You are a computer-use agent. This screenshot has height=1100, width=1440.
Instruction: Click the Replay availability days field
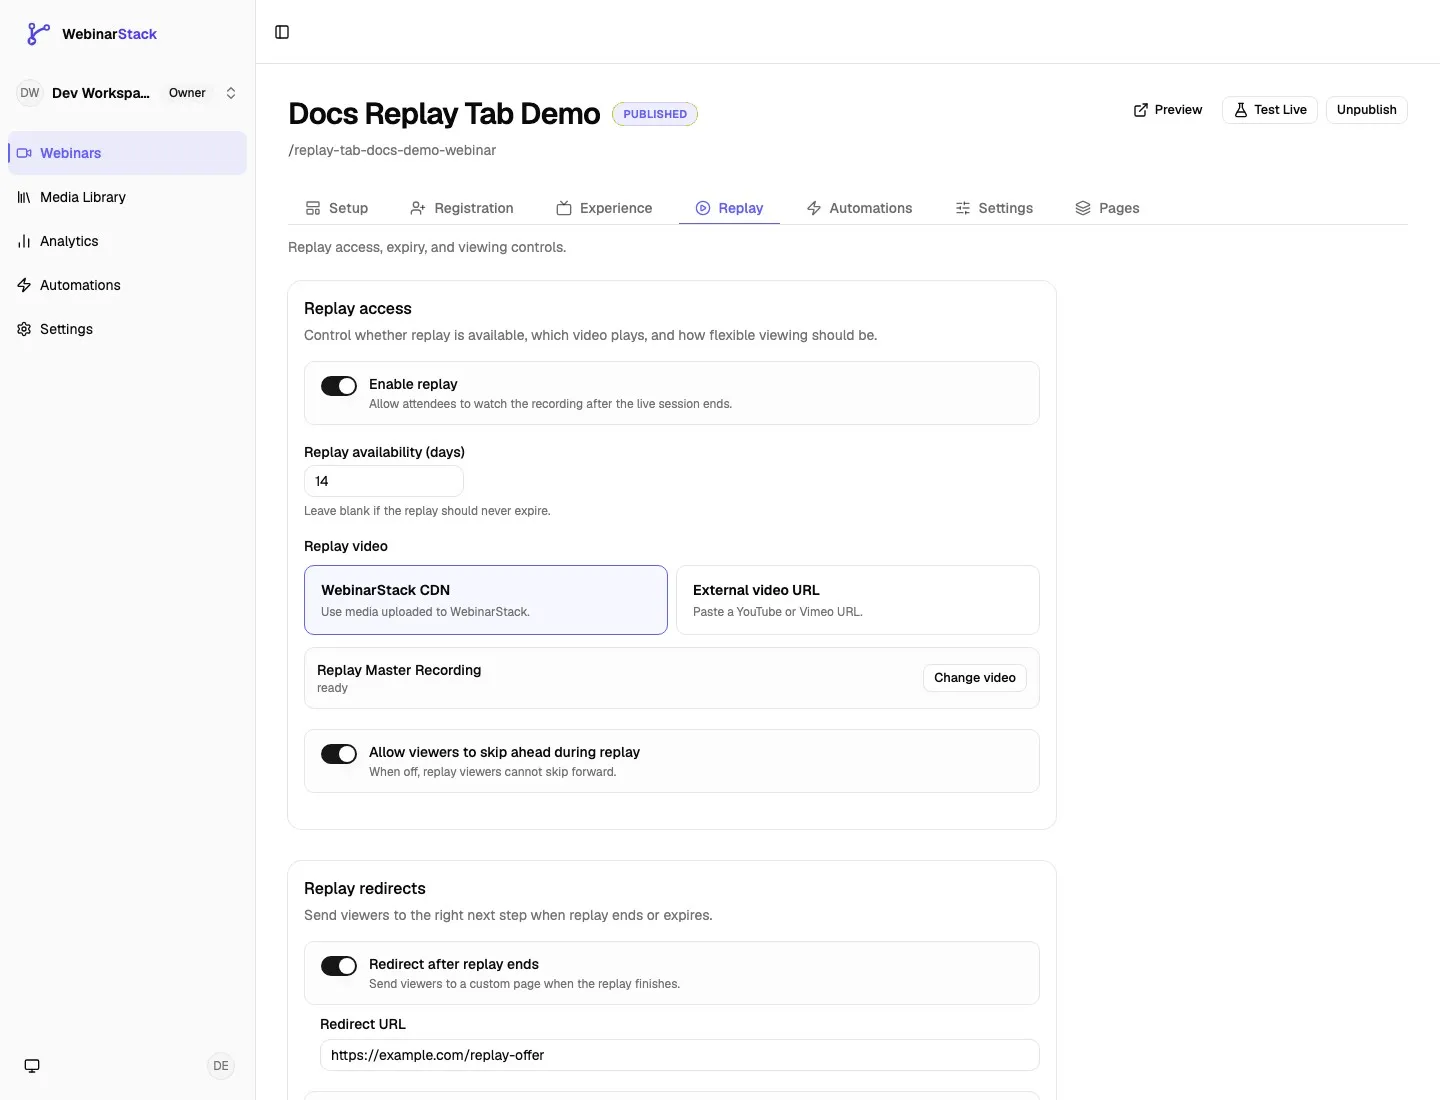pyautogui.click(x=384, y=481)
